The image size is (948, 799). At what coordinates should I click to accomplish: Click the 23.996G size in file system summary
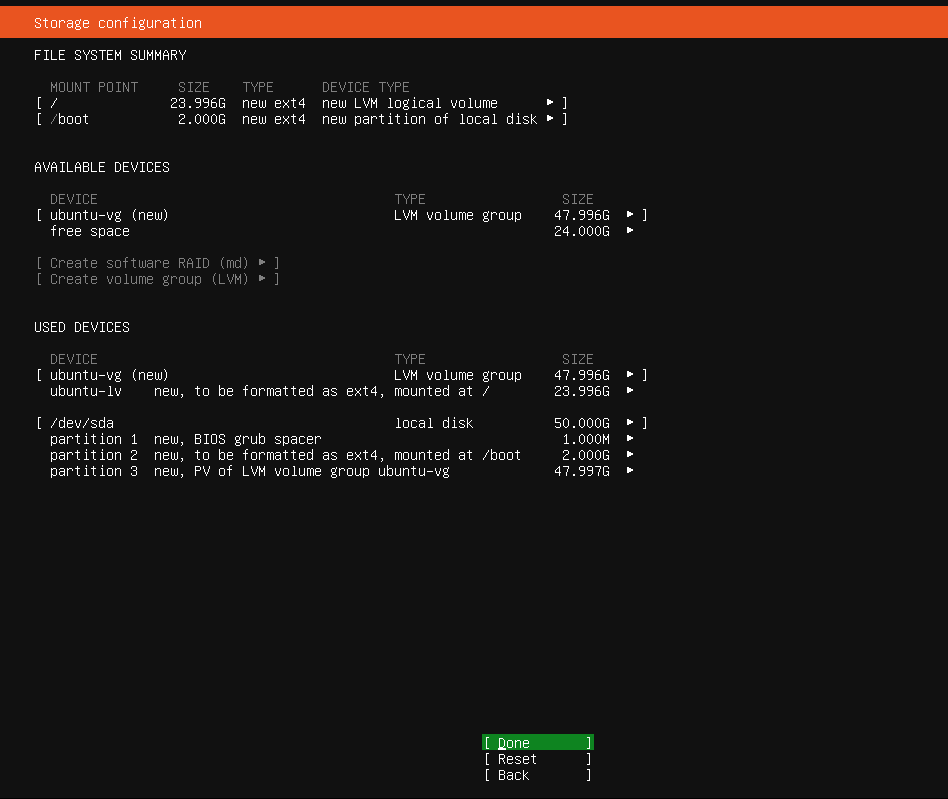[198, 103]
